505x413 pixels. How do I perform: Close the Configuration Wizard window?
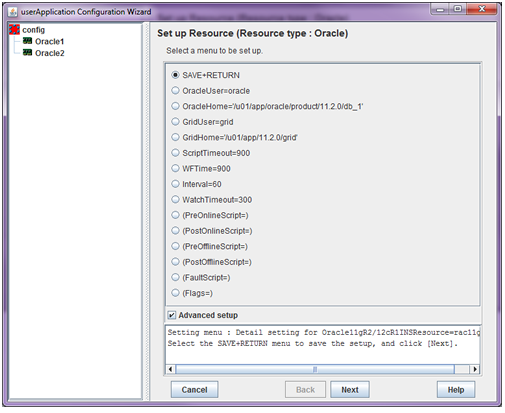(482, 9)
